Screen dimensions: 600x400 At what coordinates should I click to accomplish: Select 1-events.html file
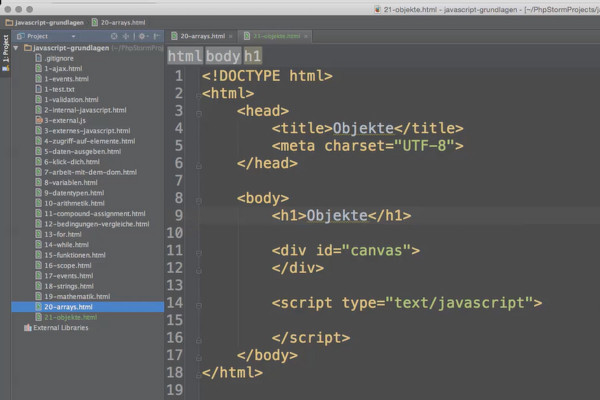(x=66, y=79)
